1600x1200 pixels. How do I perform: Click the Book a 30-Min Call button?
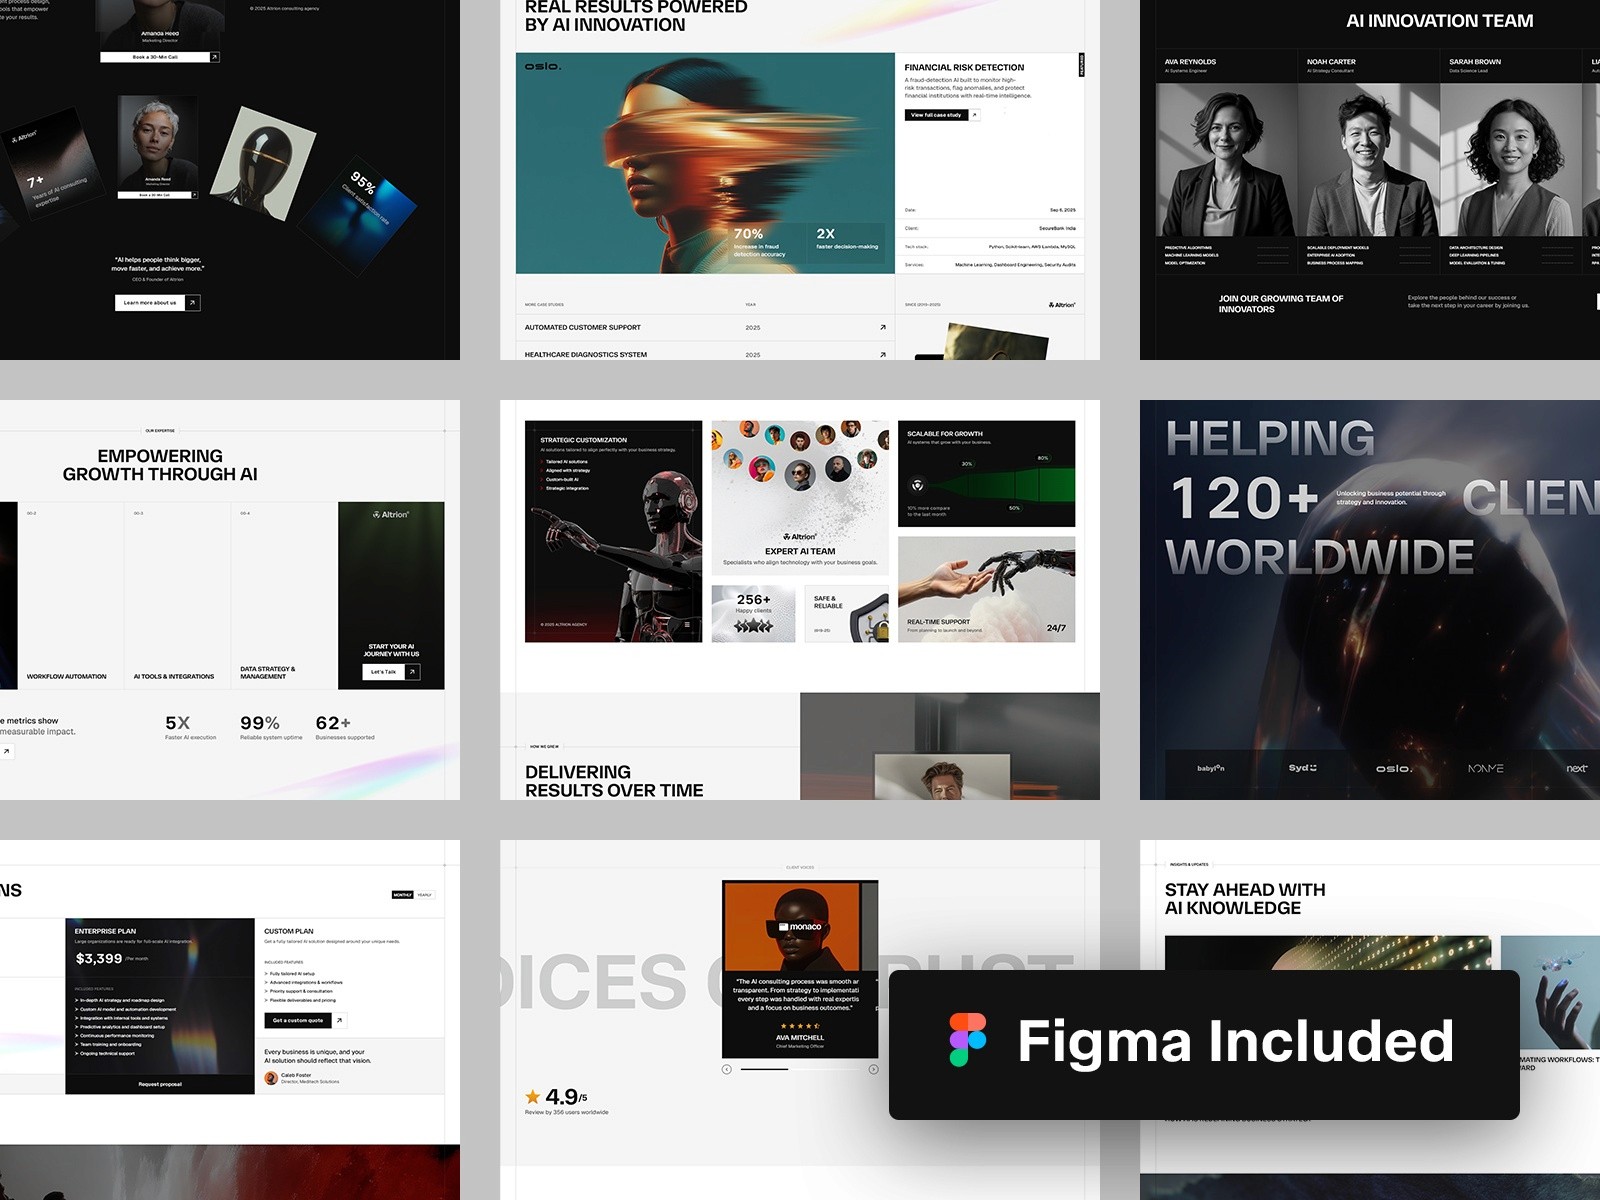[x=155, y=57]
